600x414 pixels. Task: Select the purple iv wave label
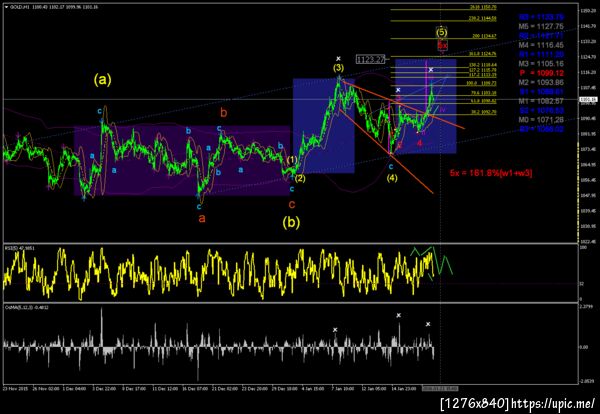[442, 110]
